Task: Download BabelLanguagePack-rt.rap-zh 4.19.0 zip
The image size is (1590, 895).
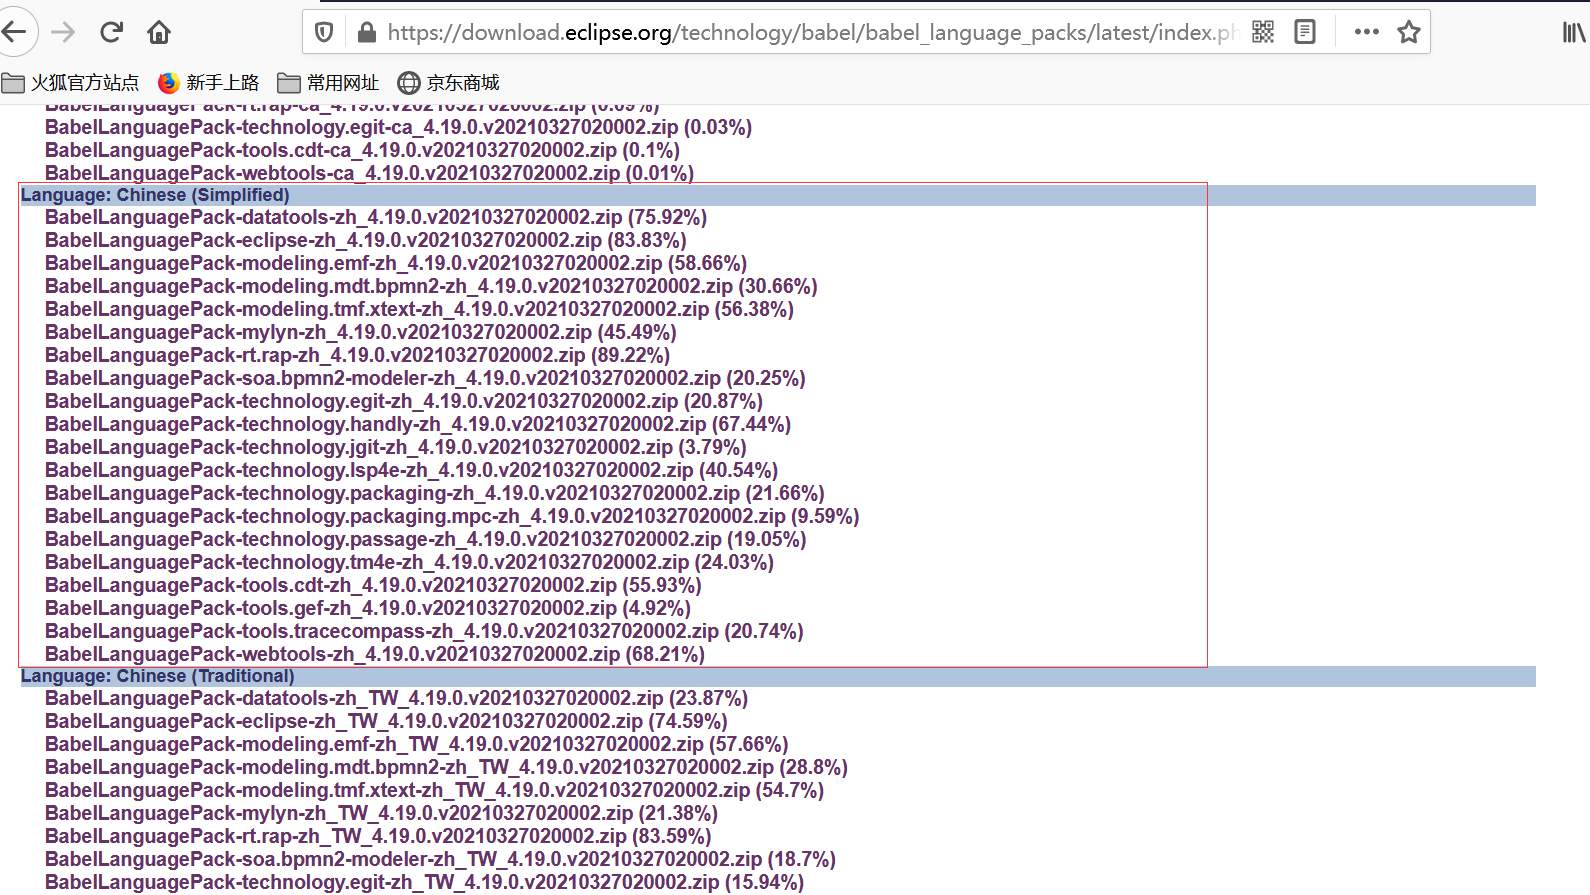Action: click(x=357, y=355)
